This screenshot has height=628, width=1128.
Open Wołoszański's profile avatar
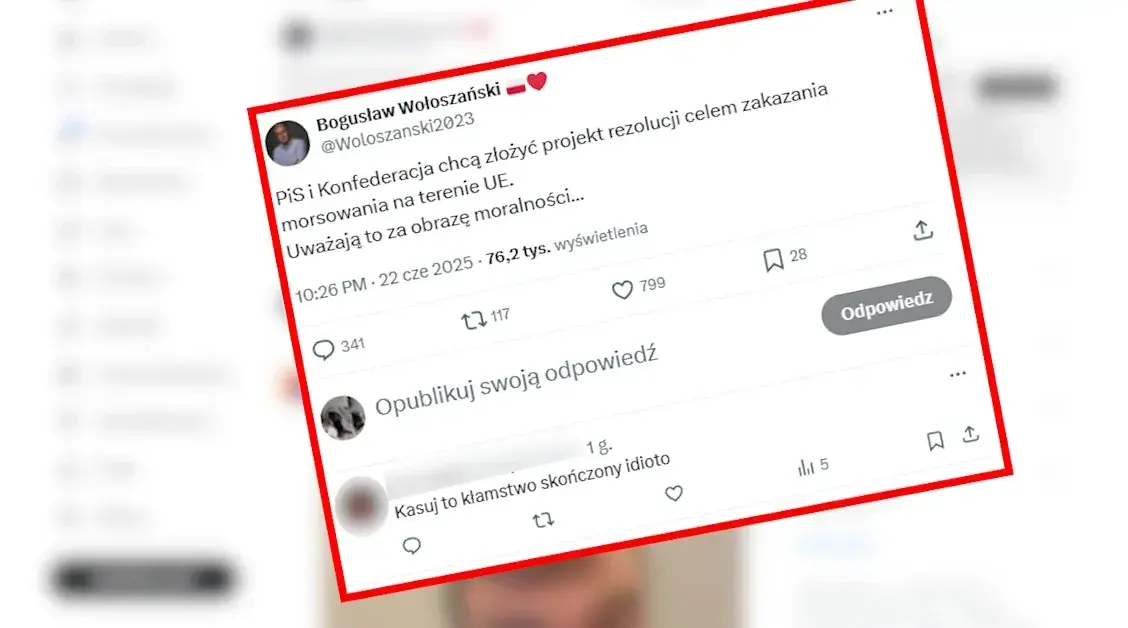pos(287,143)
